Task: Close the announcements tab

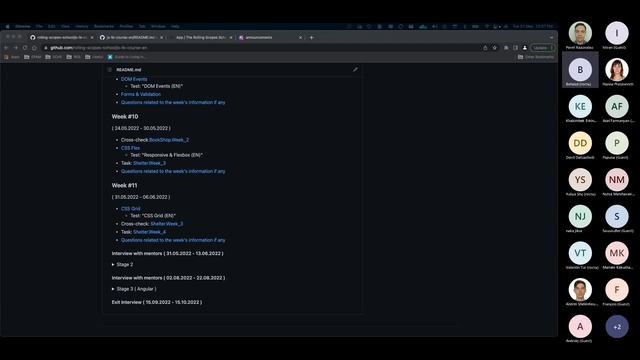Action: coord(301,38)
